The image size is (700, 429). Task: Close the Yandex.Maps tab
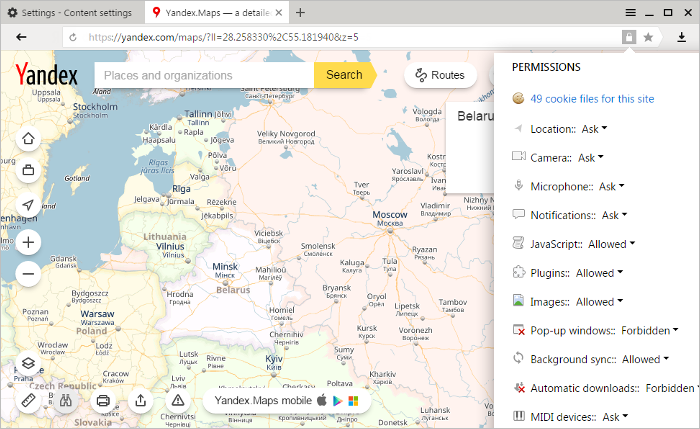[x=279, y=12]
